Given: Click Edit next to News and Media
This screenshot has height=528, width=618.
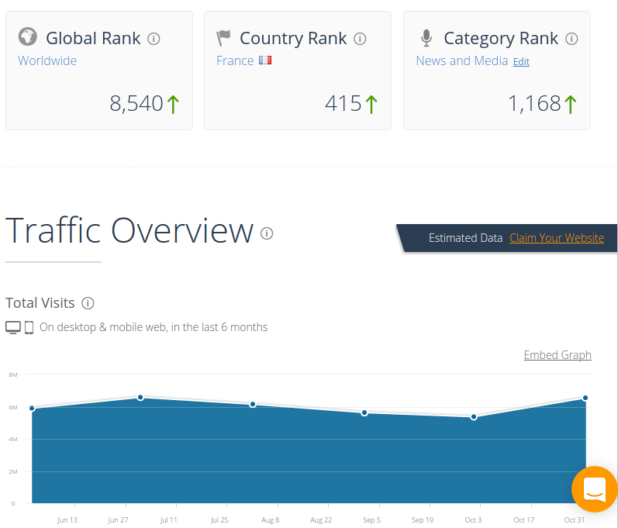Looking at the screenshot, I should 521,62.
